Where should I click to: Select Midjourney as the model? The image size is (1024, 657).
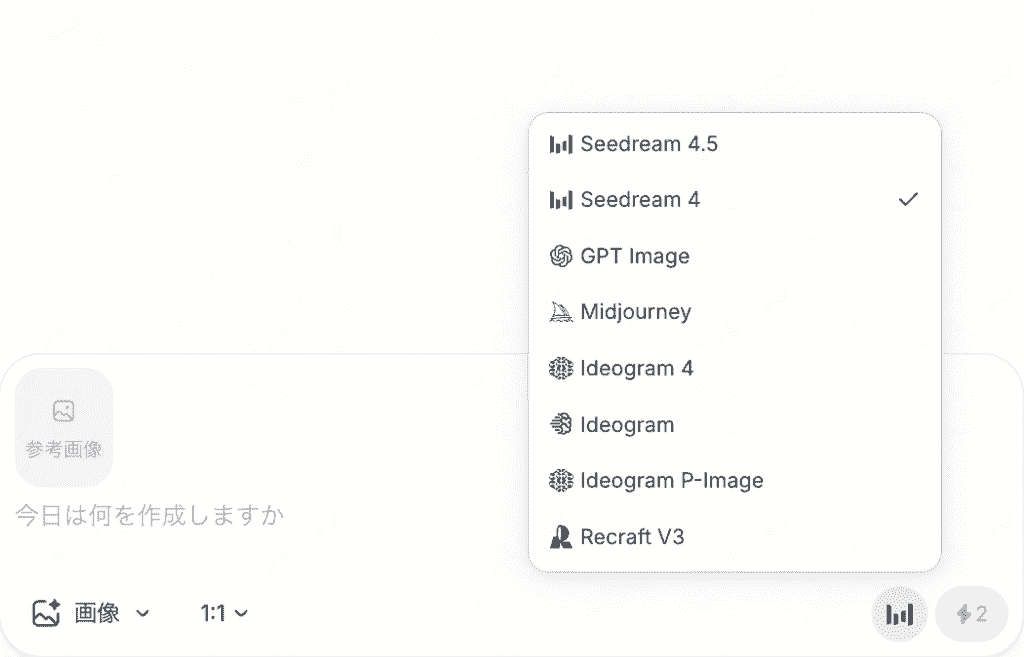(735, 312)
